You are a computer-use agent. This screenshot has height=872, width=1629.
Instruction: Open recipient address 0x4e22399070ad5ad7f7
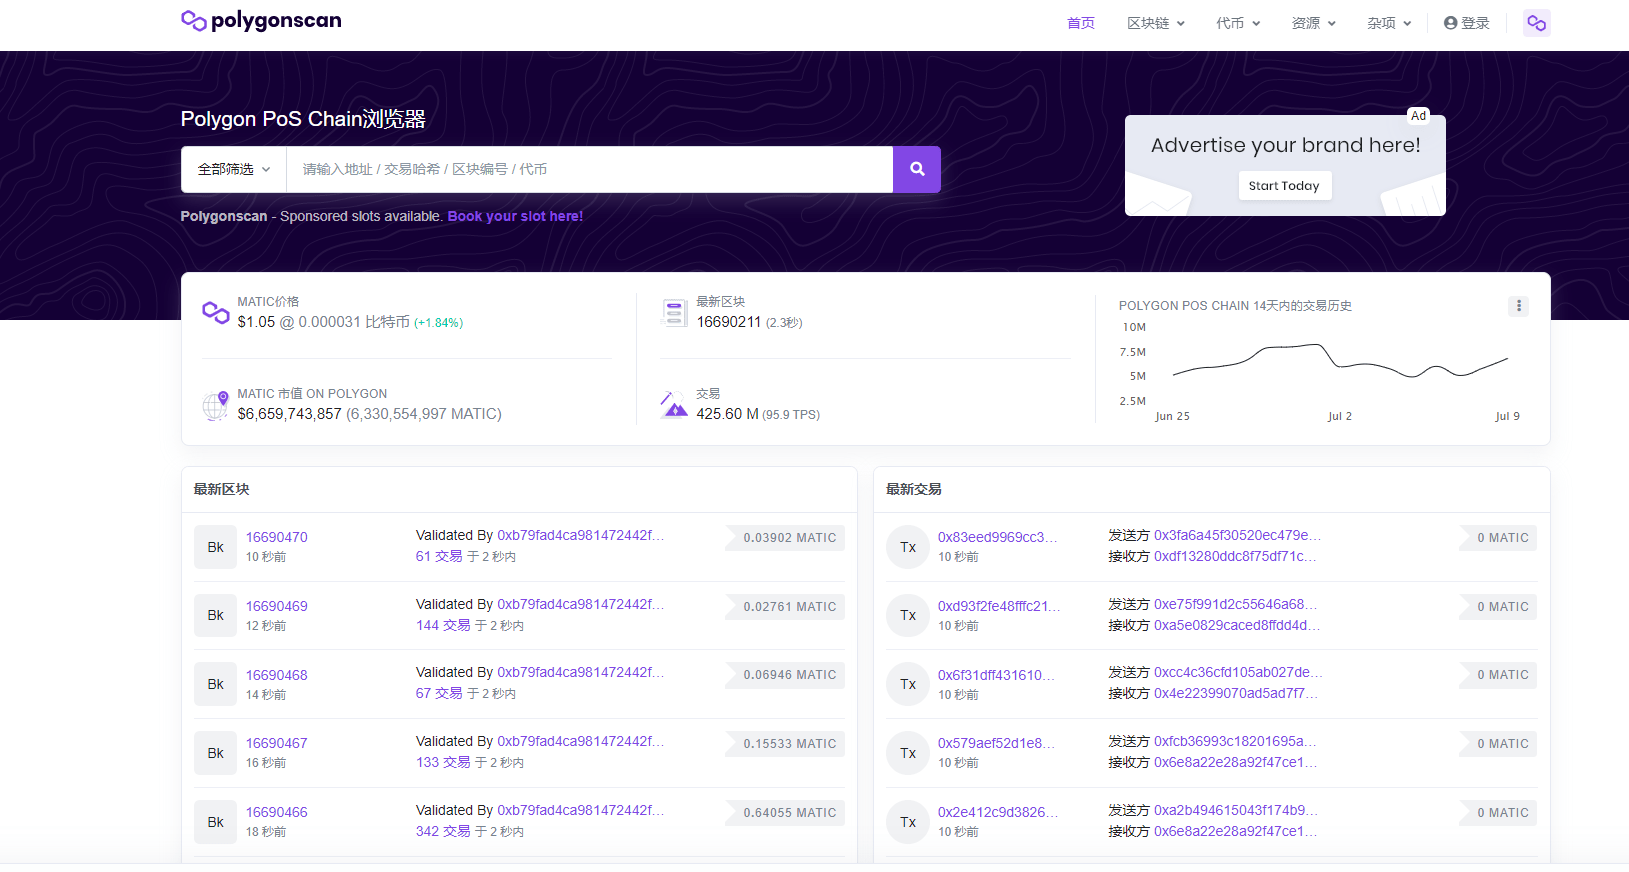click(1236, 693)
